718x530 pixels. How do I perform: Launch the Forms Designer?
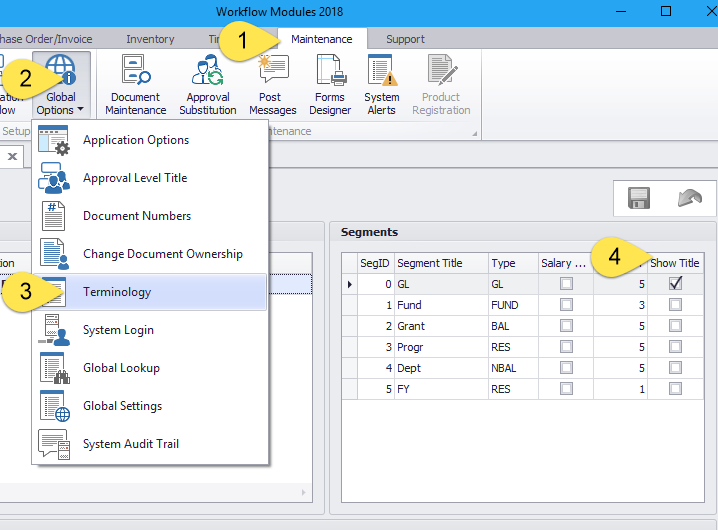(x=330, y=84)
